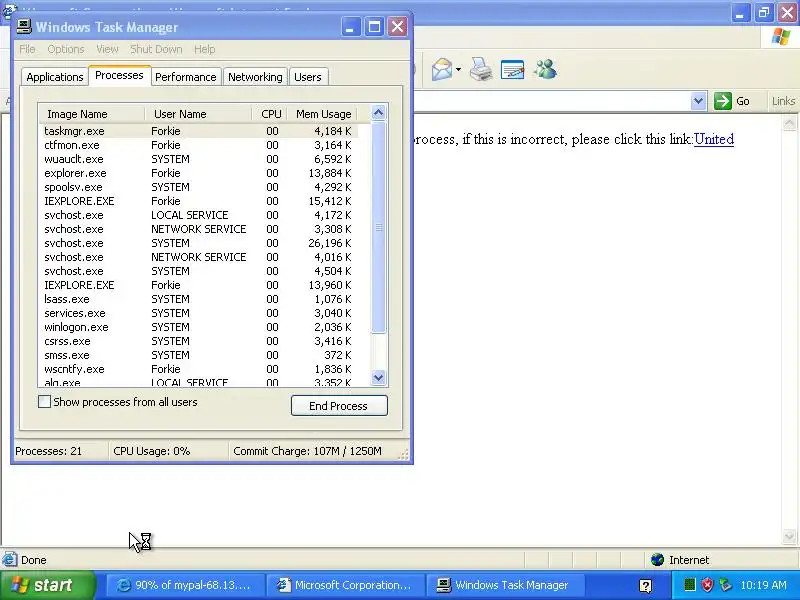Switch to the Networking tab
This screenshot has width=800, height=600.
(255, 77)
